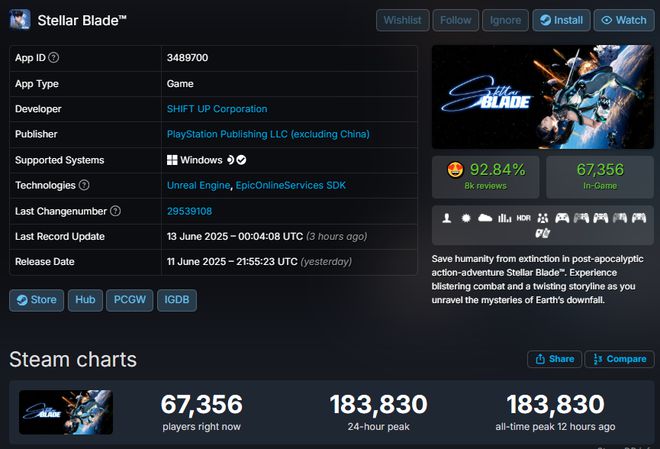Open the Store page button
660x449 pixels.
point(37,300)
